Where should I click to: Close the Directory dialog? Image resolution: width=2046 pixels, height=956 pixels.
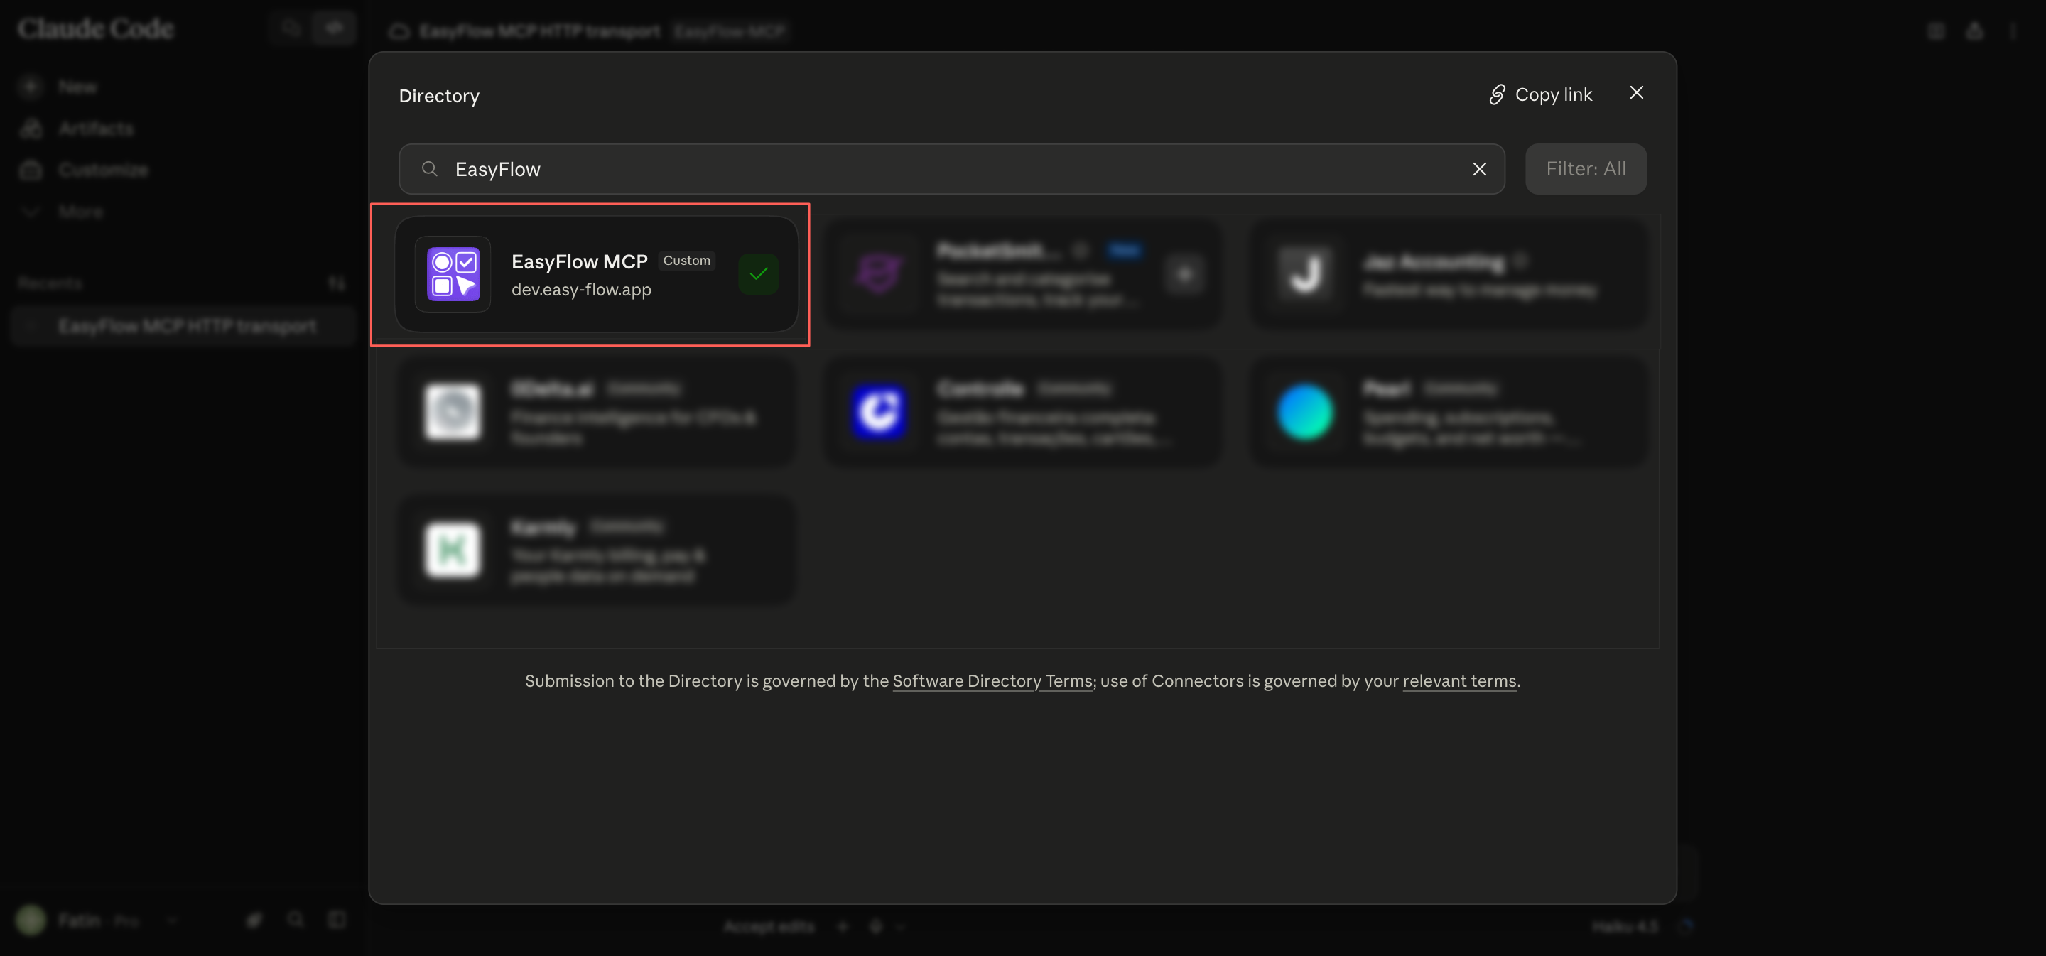(1636, 93)
